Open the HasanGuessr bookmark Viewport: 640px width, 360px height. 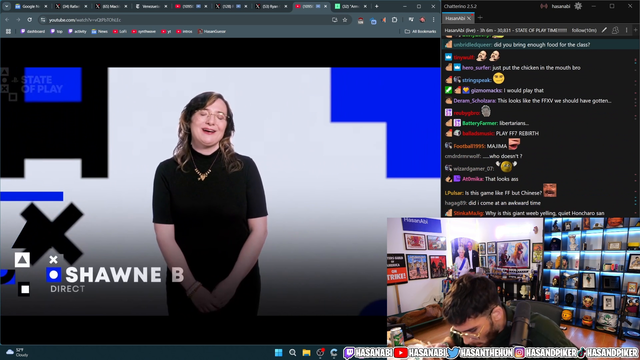pyautogui.click(x=212, y=31)
